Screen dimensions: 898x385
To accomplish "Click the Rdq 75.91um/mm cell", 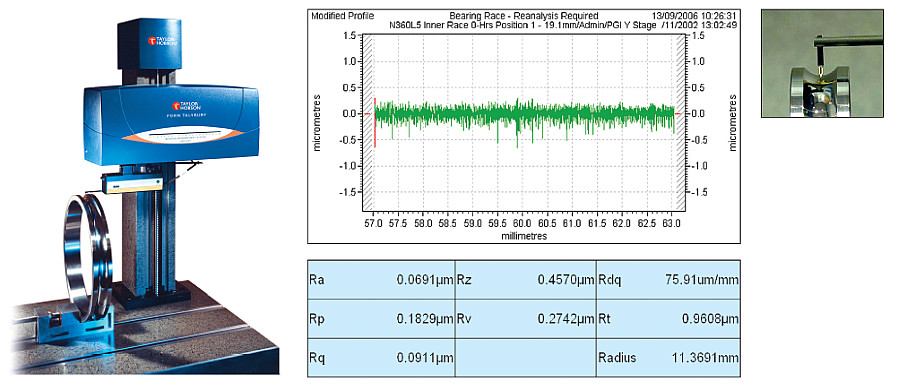I will [668, 280].
